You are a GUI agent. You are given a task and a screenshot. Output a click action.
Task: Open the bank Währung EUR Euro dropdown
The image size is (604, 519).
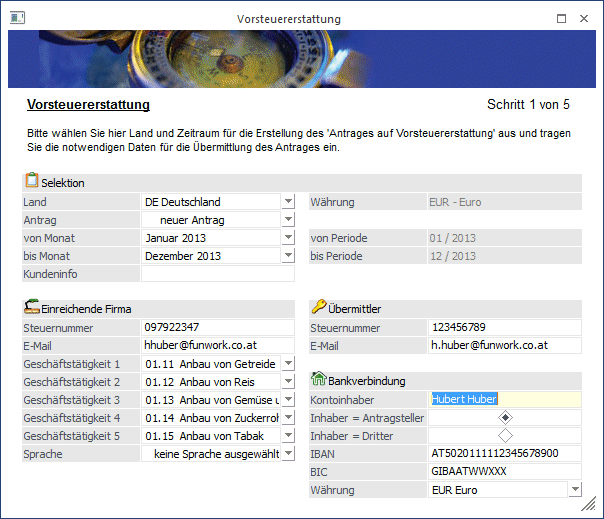[574, 490]
